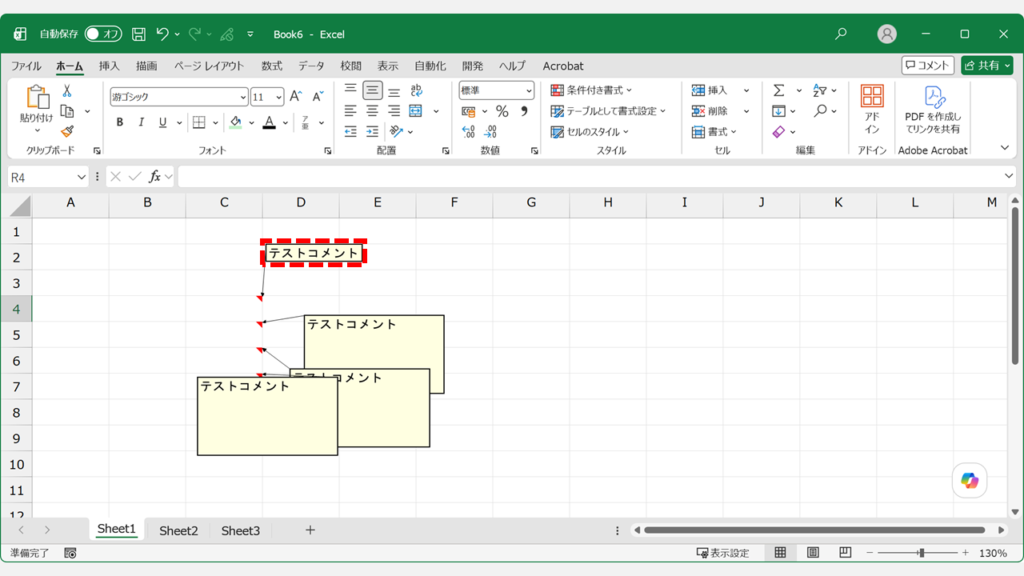The height and width of the screenshot is (576, 1024).
Task: Right-align cell text icon
Action: pos(394,111)
